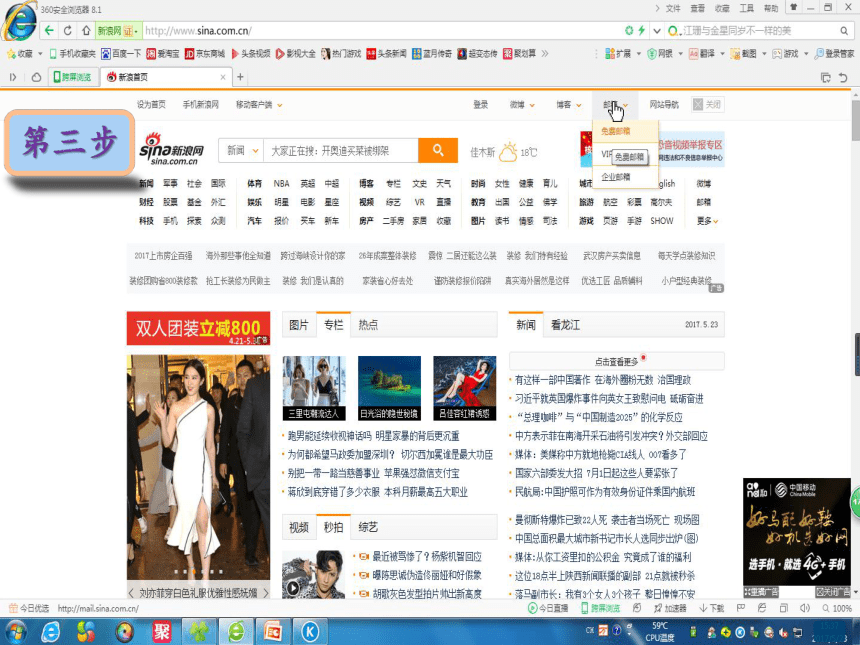Open the 工具 menu
The height and width of the screenshot is (645, 860).
tap(746, 8)
